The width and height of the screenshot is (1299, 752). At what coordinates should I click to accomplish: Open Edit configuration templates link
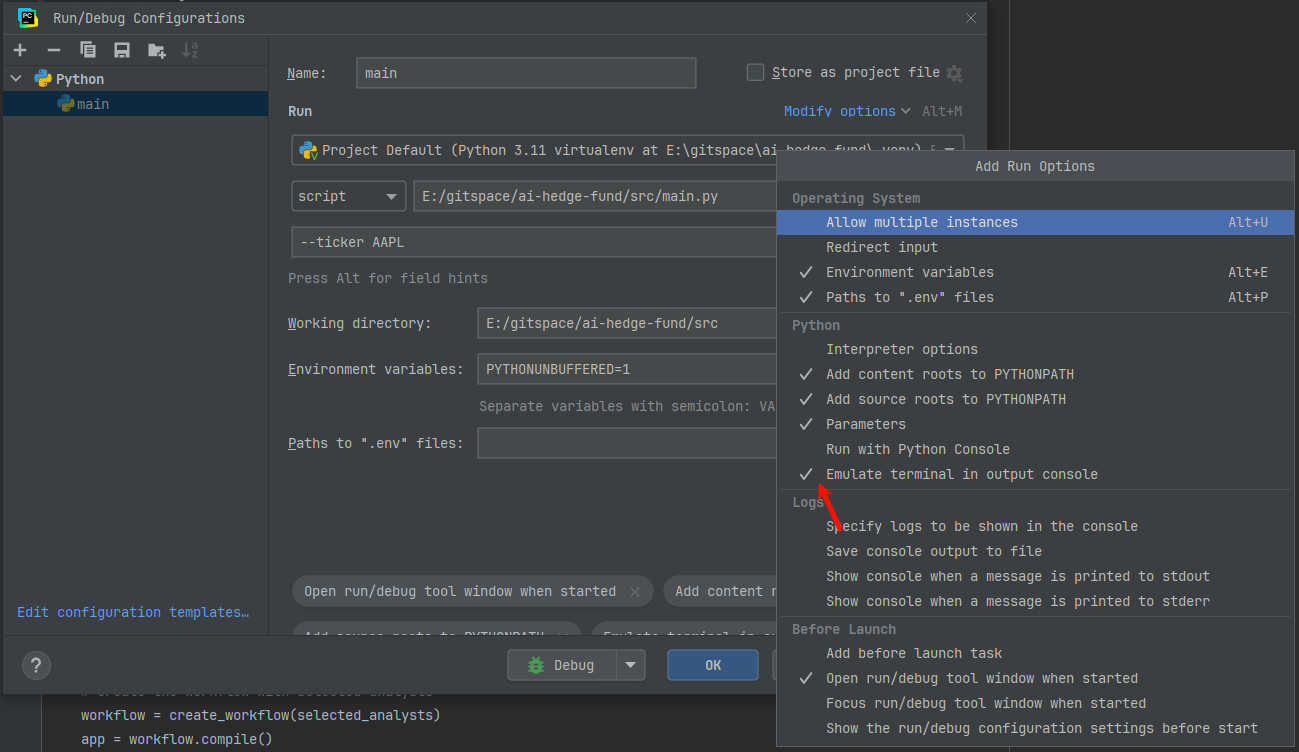(x=133, y=612)
